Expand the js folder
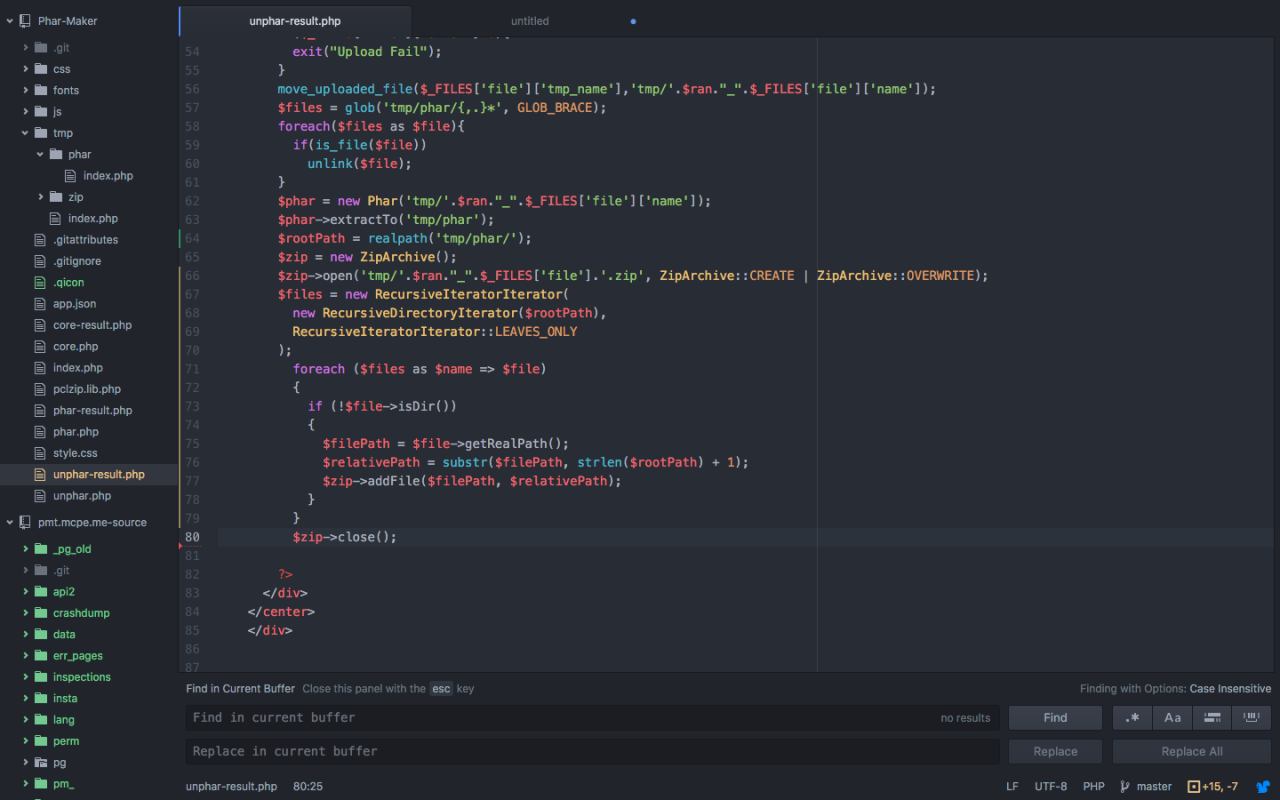Image resolution: width=1280 pixels, height=800 pixels. coord(26,112)
